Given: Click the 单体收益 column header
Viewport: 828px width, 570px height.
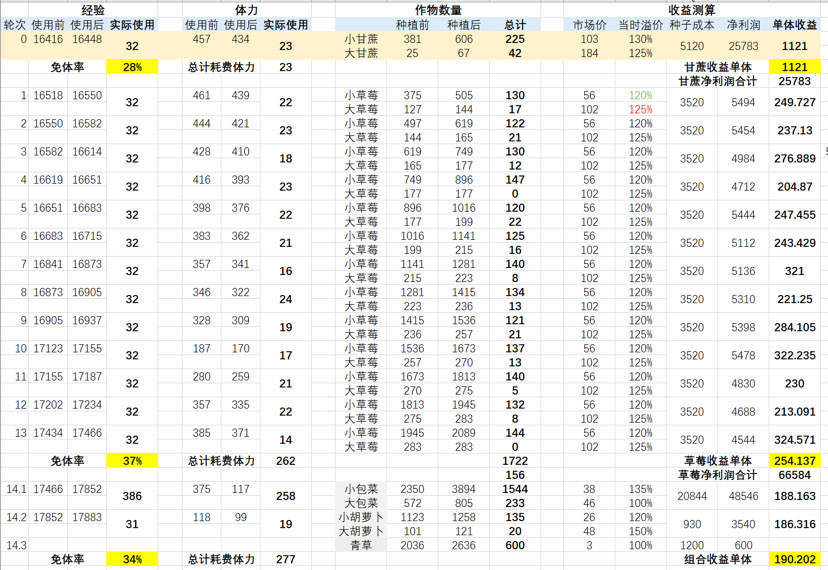Looking at the screenshot, I should point(795,25).
